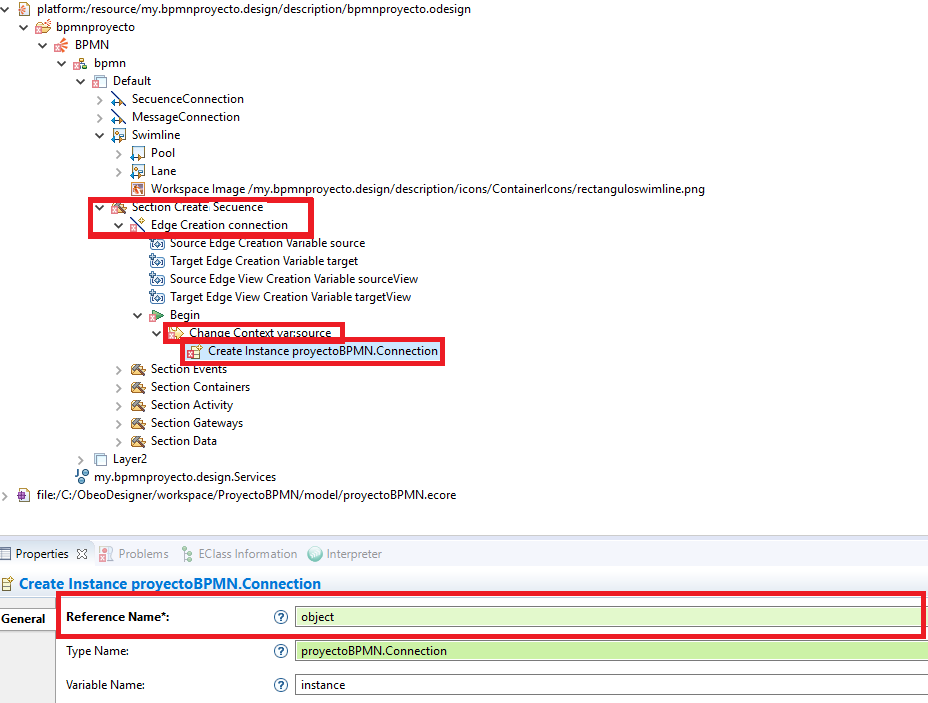Collapse the Default layer node
This screenshot has height=703, width=928.
[80, 81]
